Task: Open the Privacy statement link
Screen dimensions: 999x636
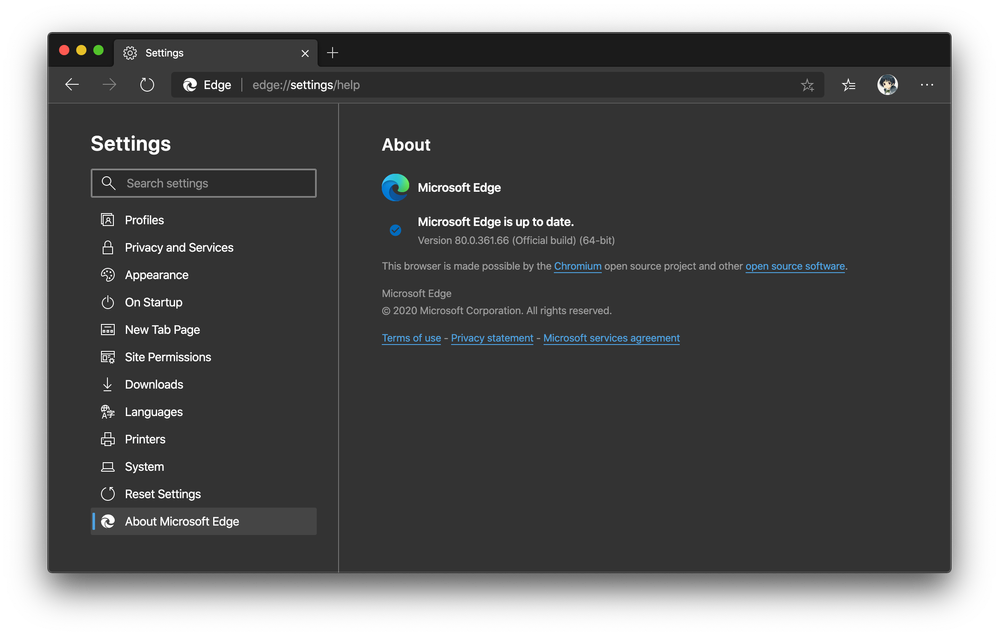Action: pyautogui.click(x=492, y=338)
